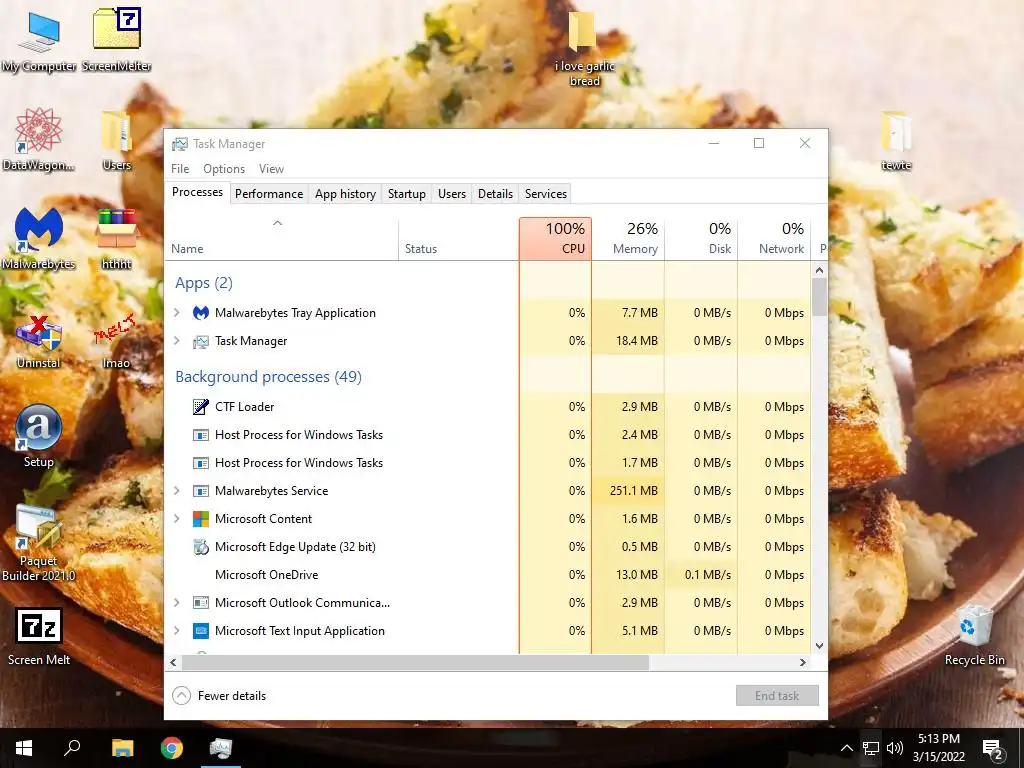Open File Explorer from the taskbar
The image size is (1024, 768).
[122, 748]
